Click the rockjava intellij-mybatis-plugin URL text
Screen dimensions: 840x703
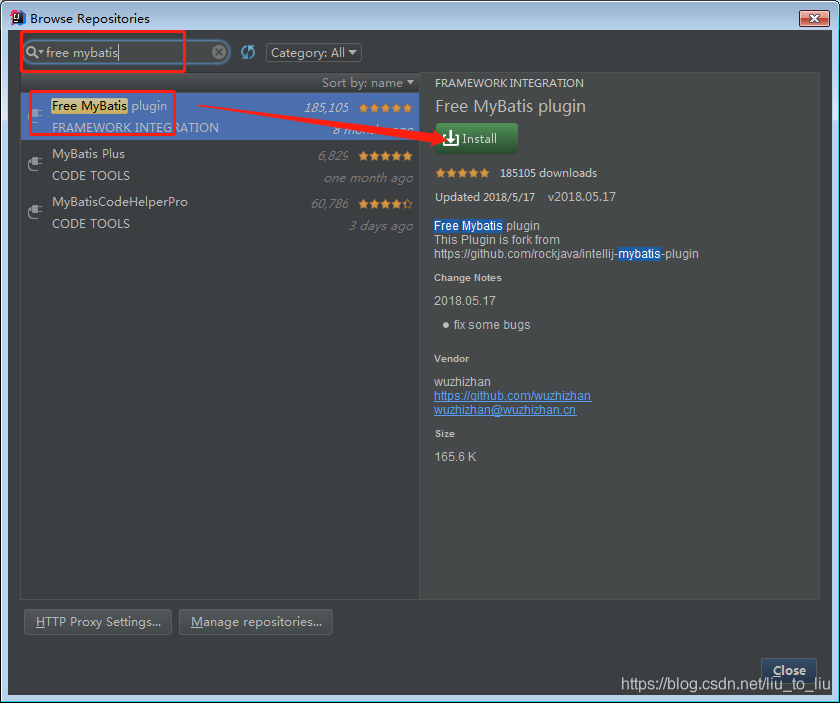pyautogui.click(x=566, y=253)
